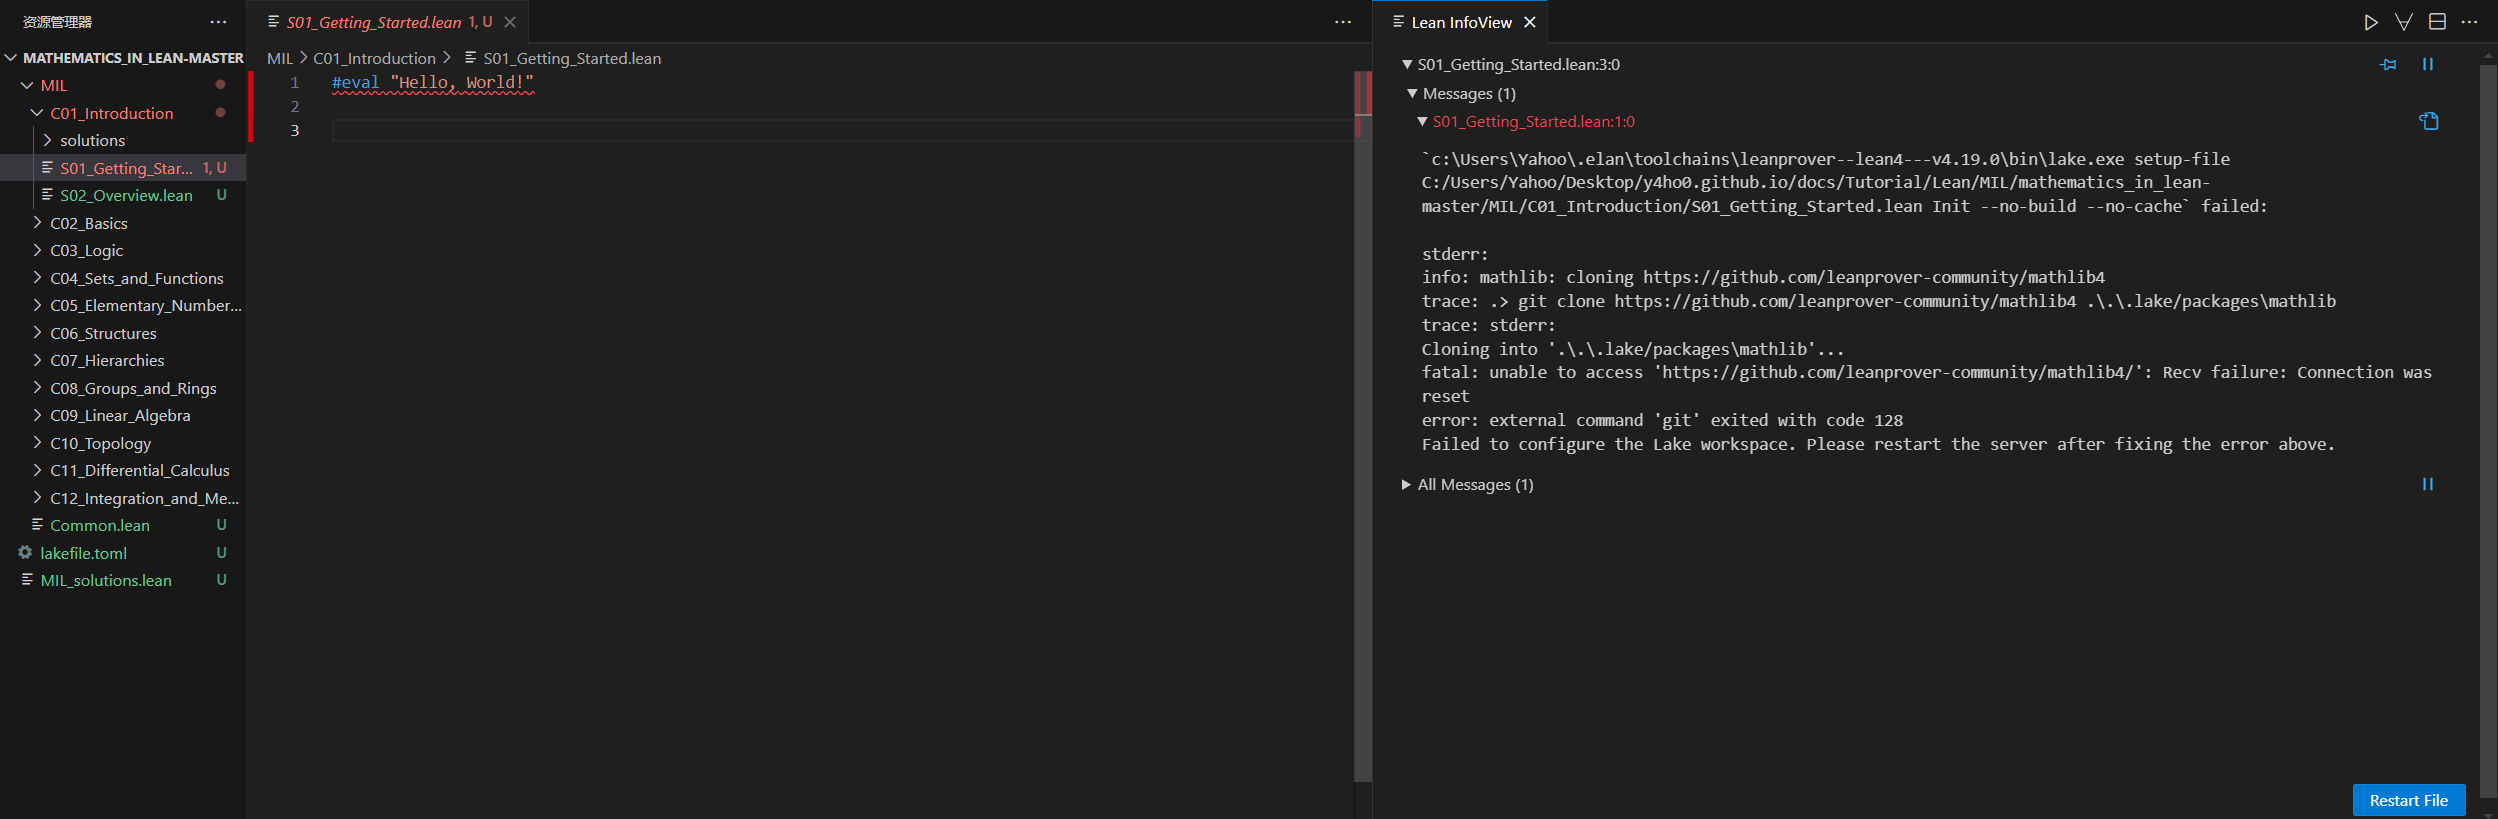
Task: Pause updating of All Messages section
Action: click(2427, 484)
